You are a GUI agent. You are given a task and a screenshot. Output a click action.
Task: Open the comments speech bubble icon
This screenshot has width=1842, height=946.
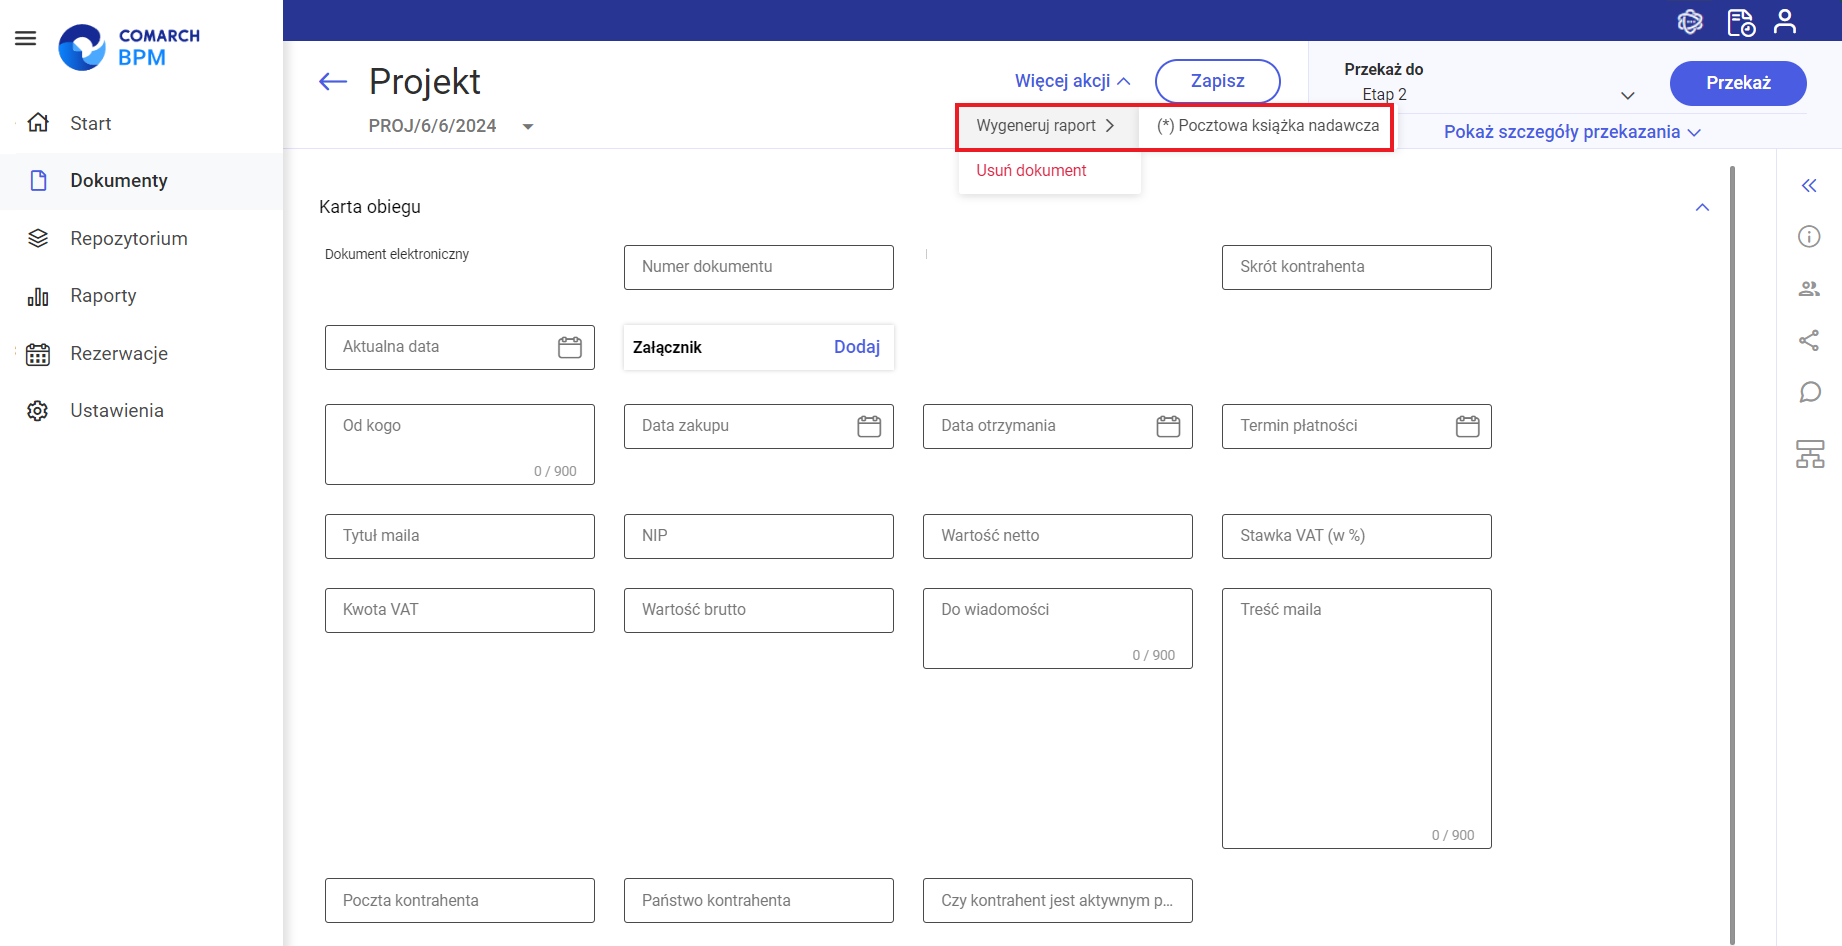(x=1809, y=392)
